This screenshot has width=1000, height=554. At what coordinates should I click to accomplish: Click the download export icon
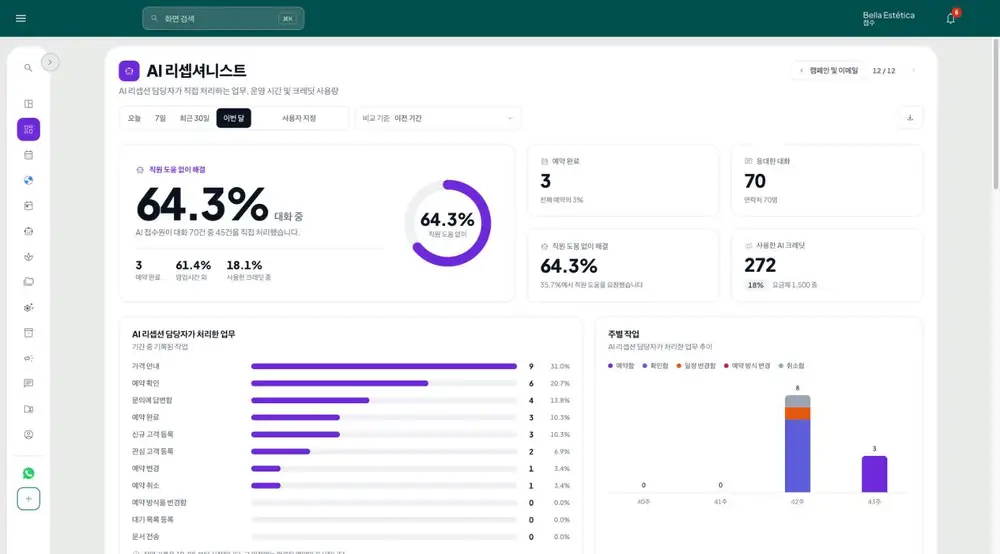(910, 118)
